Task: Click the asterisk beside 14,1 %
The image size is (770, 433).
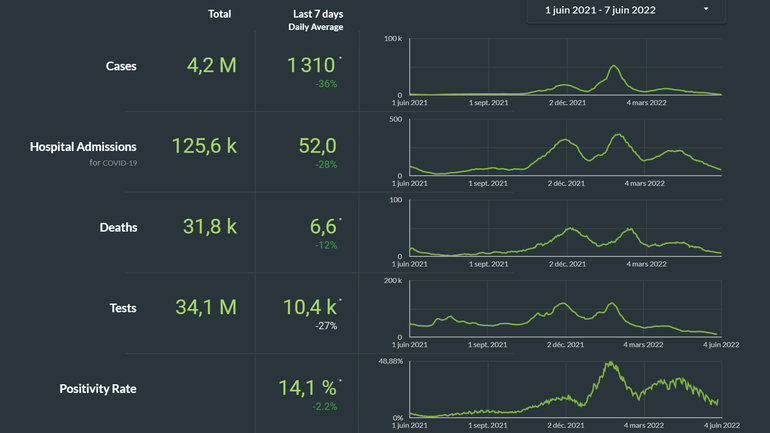Action: point(341,382)
